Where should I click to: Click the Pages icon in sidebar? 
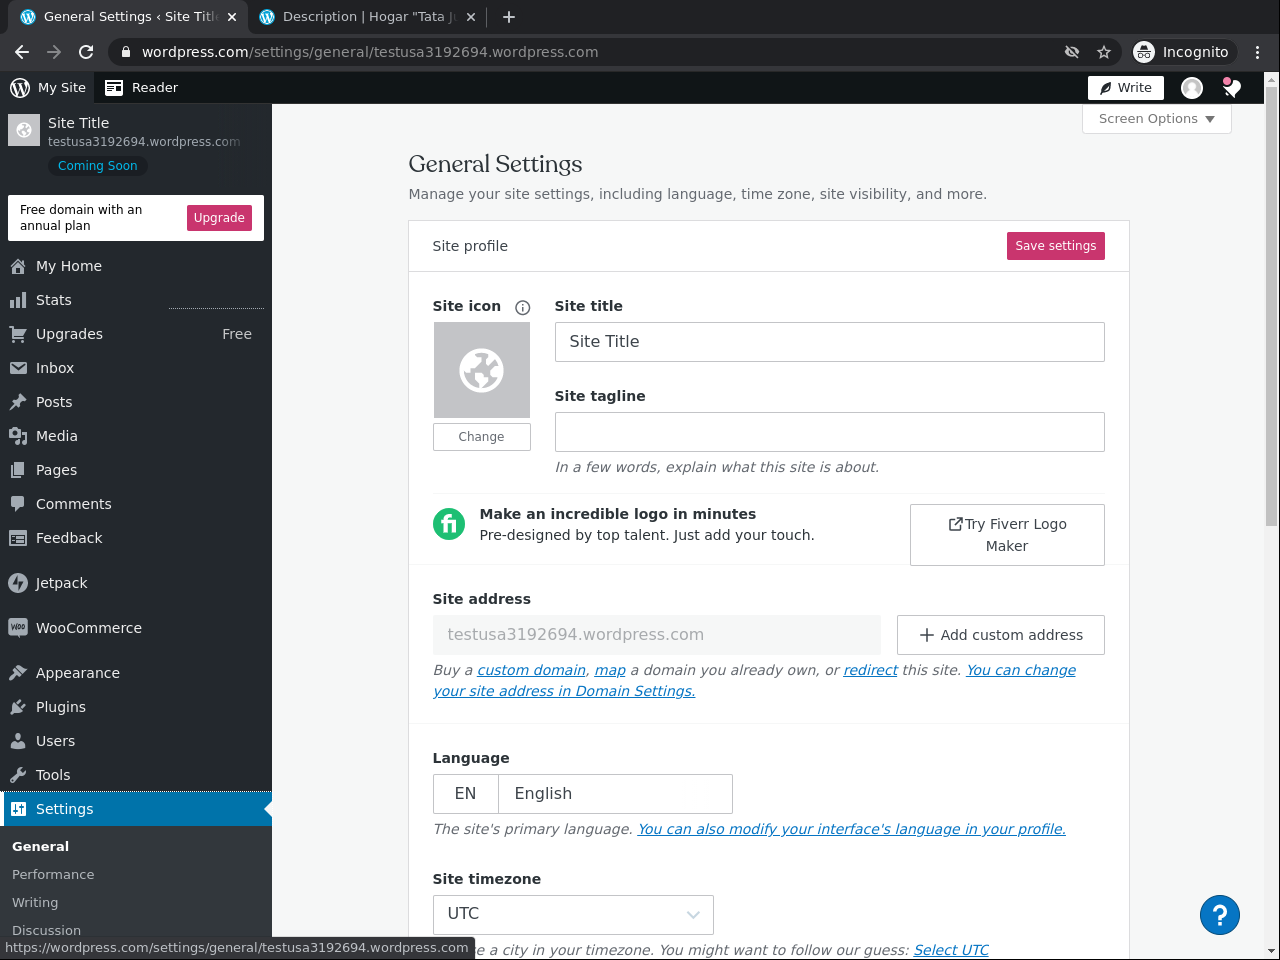pyautogui.click(x=18, y=470)
